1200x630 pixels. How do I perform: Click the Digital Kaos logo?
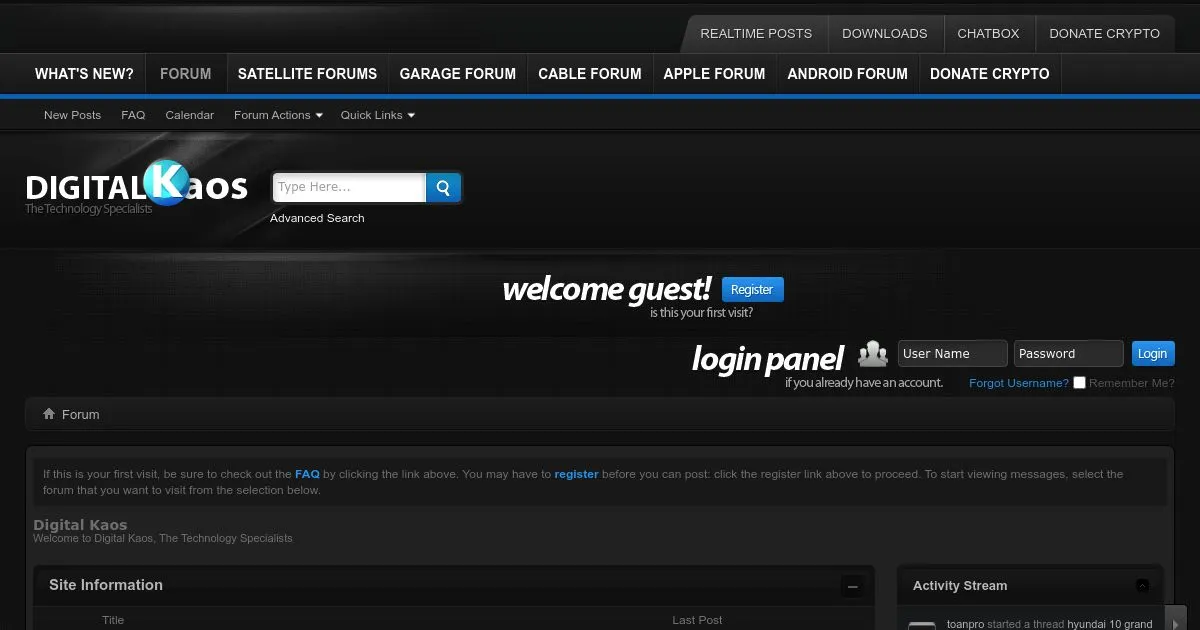(137, 187)
